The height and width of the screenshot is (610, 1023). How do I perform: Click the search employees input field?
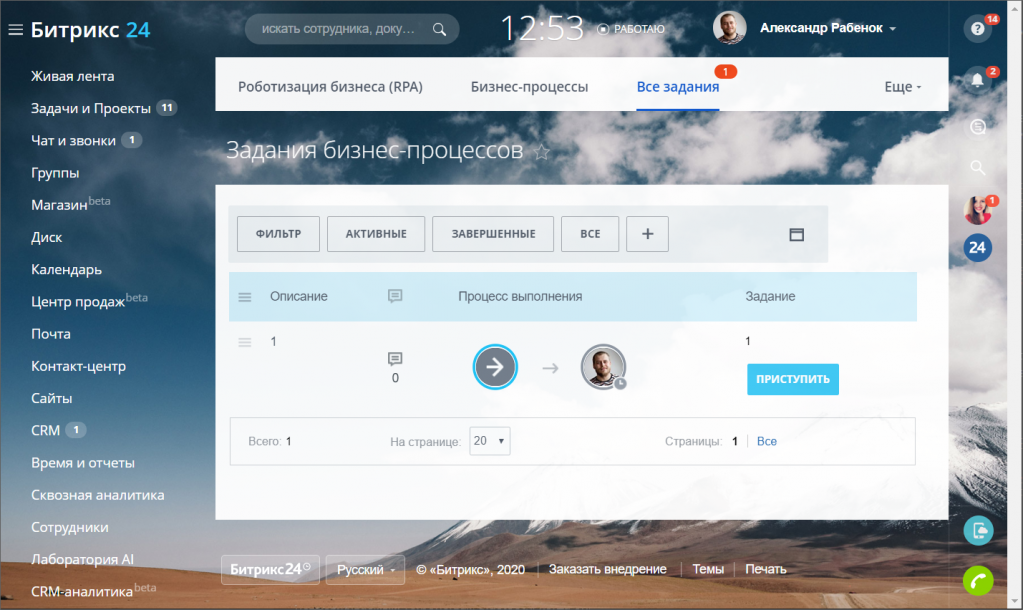coord(340,29)
